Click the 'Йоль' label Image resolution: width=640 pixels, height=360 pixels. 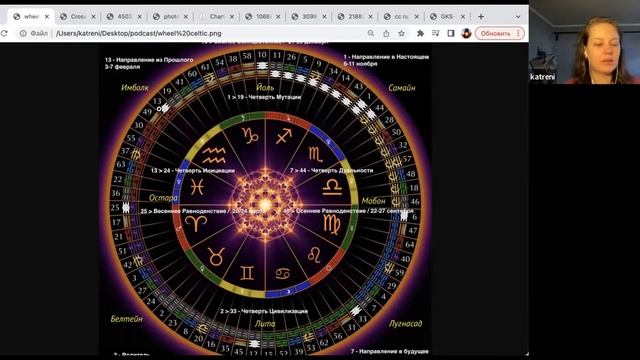pyautogui.click(x=265, y=87)
